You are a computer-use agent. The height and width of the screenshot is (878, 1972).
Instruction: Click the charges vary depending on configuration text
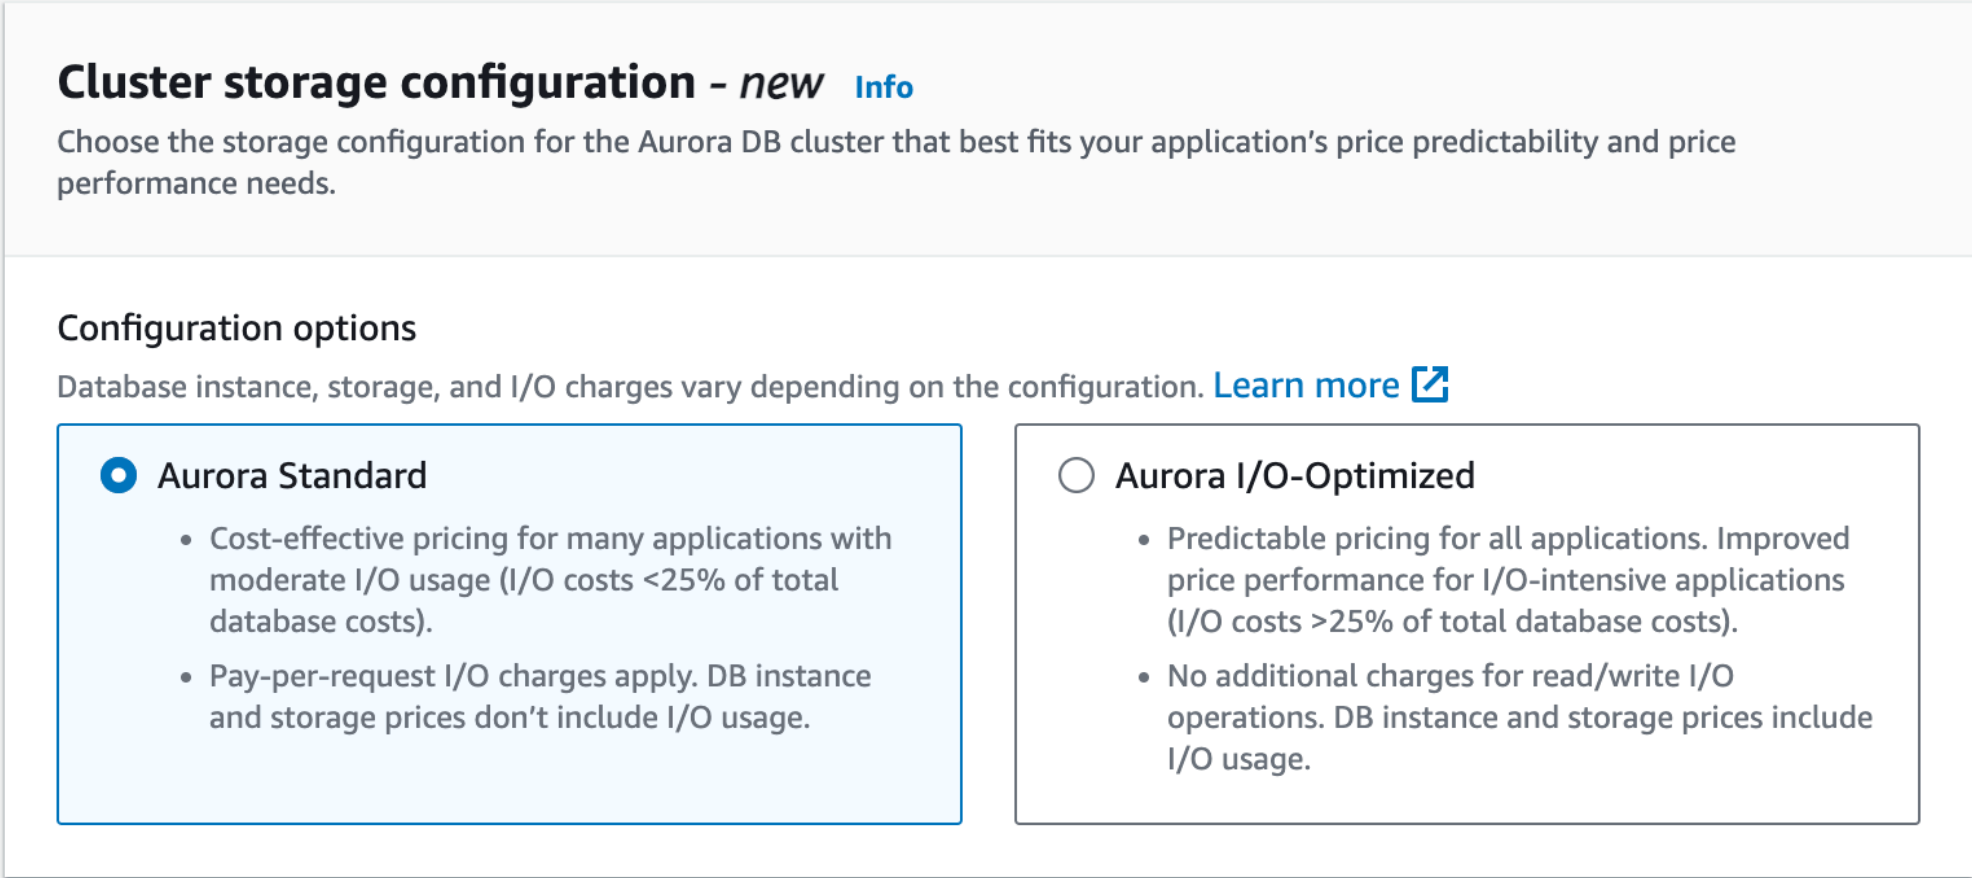pos(630,387)
